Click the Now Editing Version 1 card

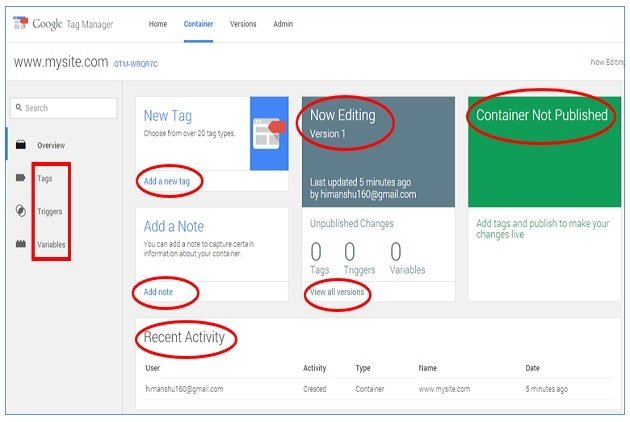[378, 152]
